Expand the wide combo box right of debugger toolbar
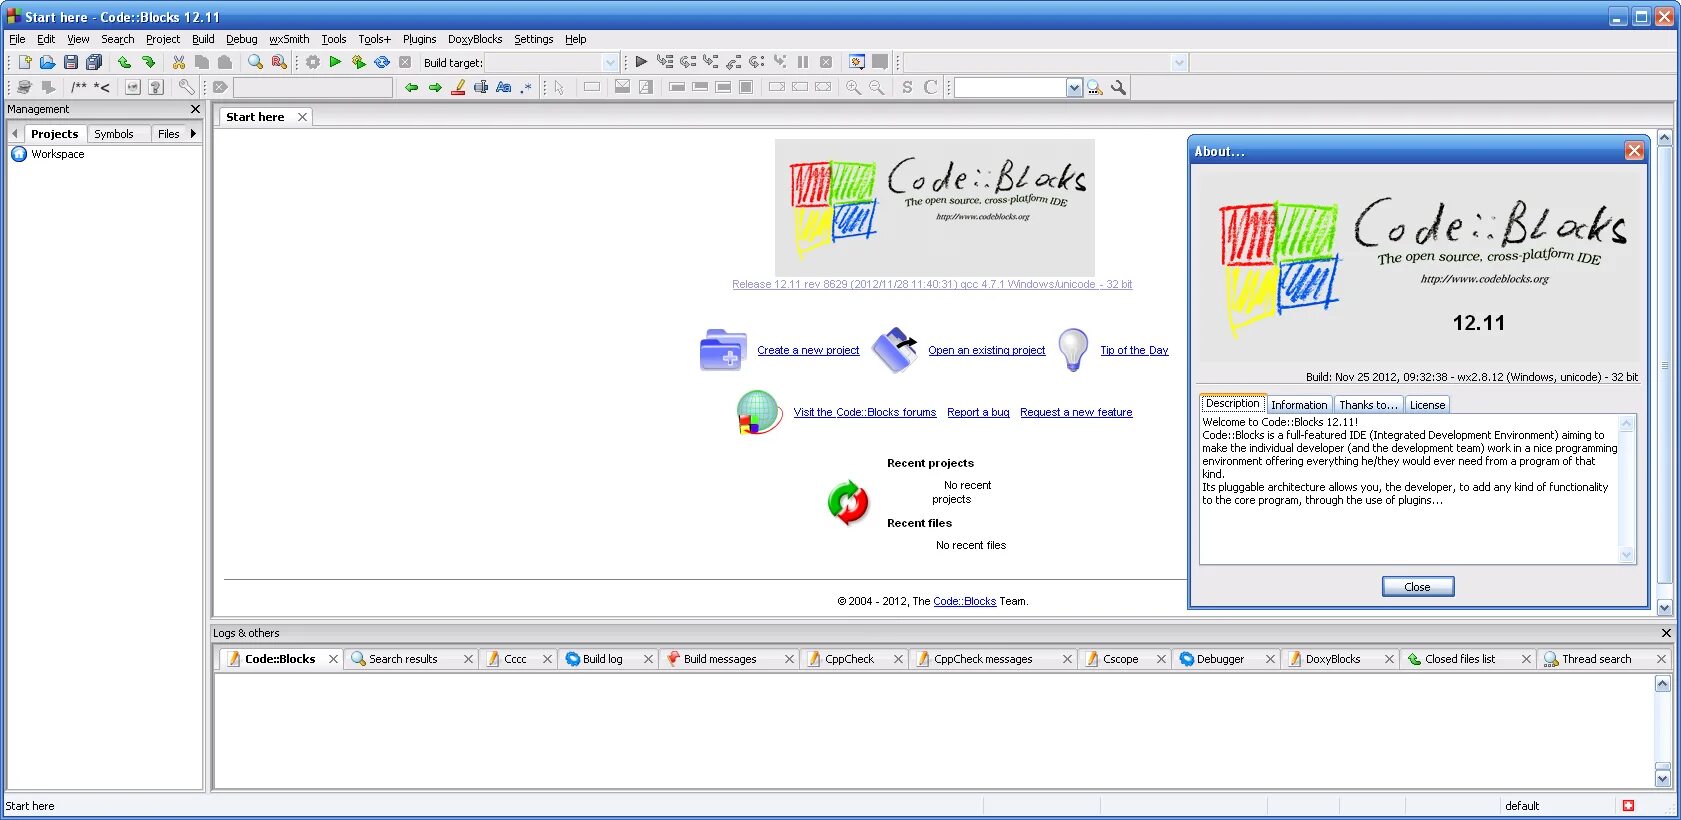Screen dimensions: 1681x820 1179,63
